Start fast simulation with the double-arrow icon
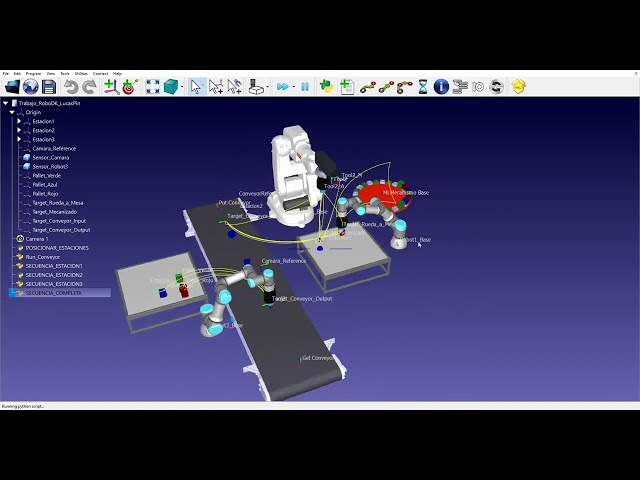 282,87
